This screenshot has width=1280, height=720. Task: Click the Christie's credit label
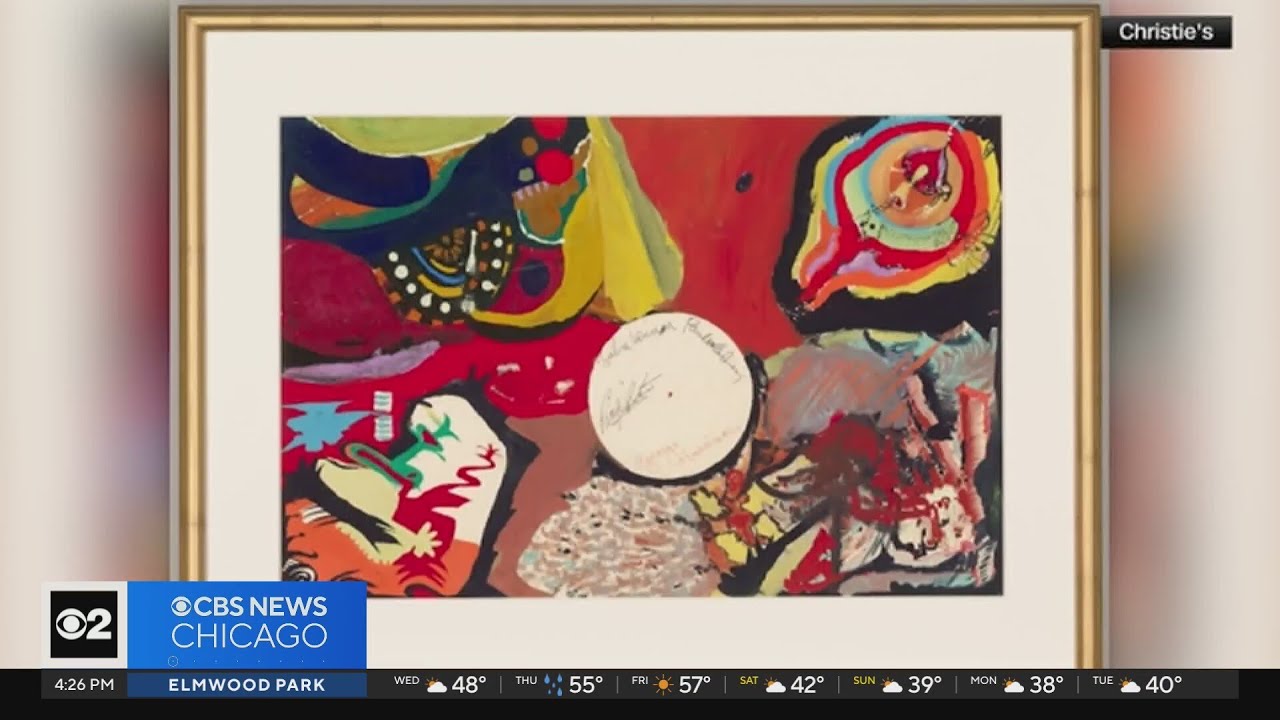[x=1166, y=32]
